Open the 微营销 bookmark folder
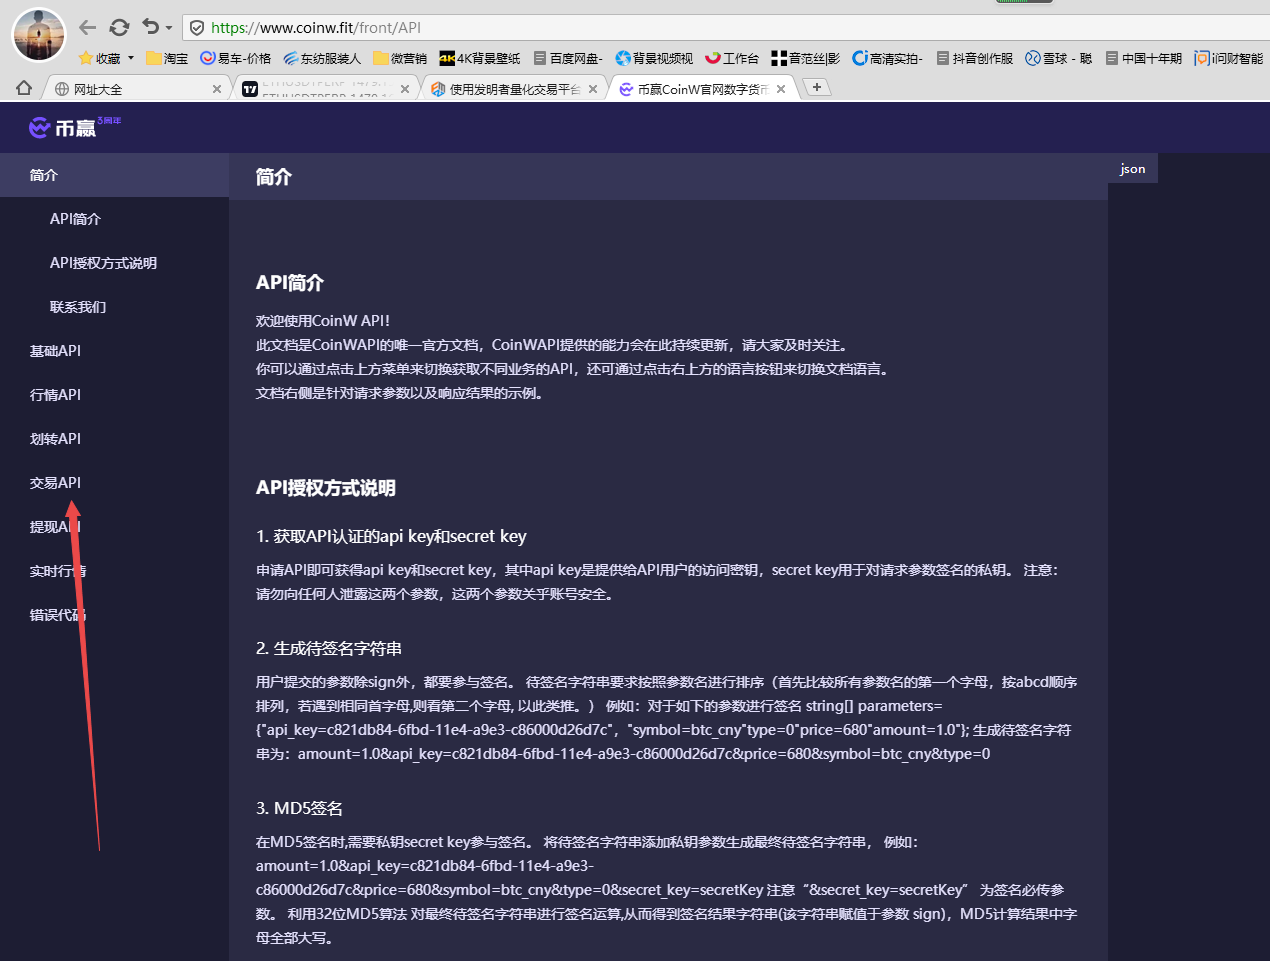 tap(400, 58)
